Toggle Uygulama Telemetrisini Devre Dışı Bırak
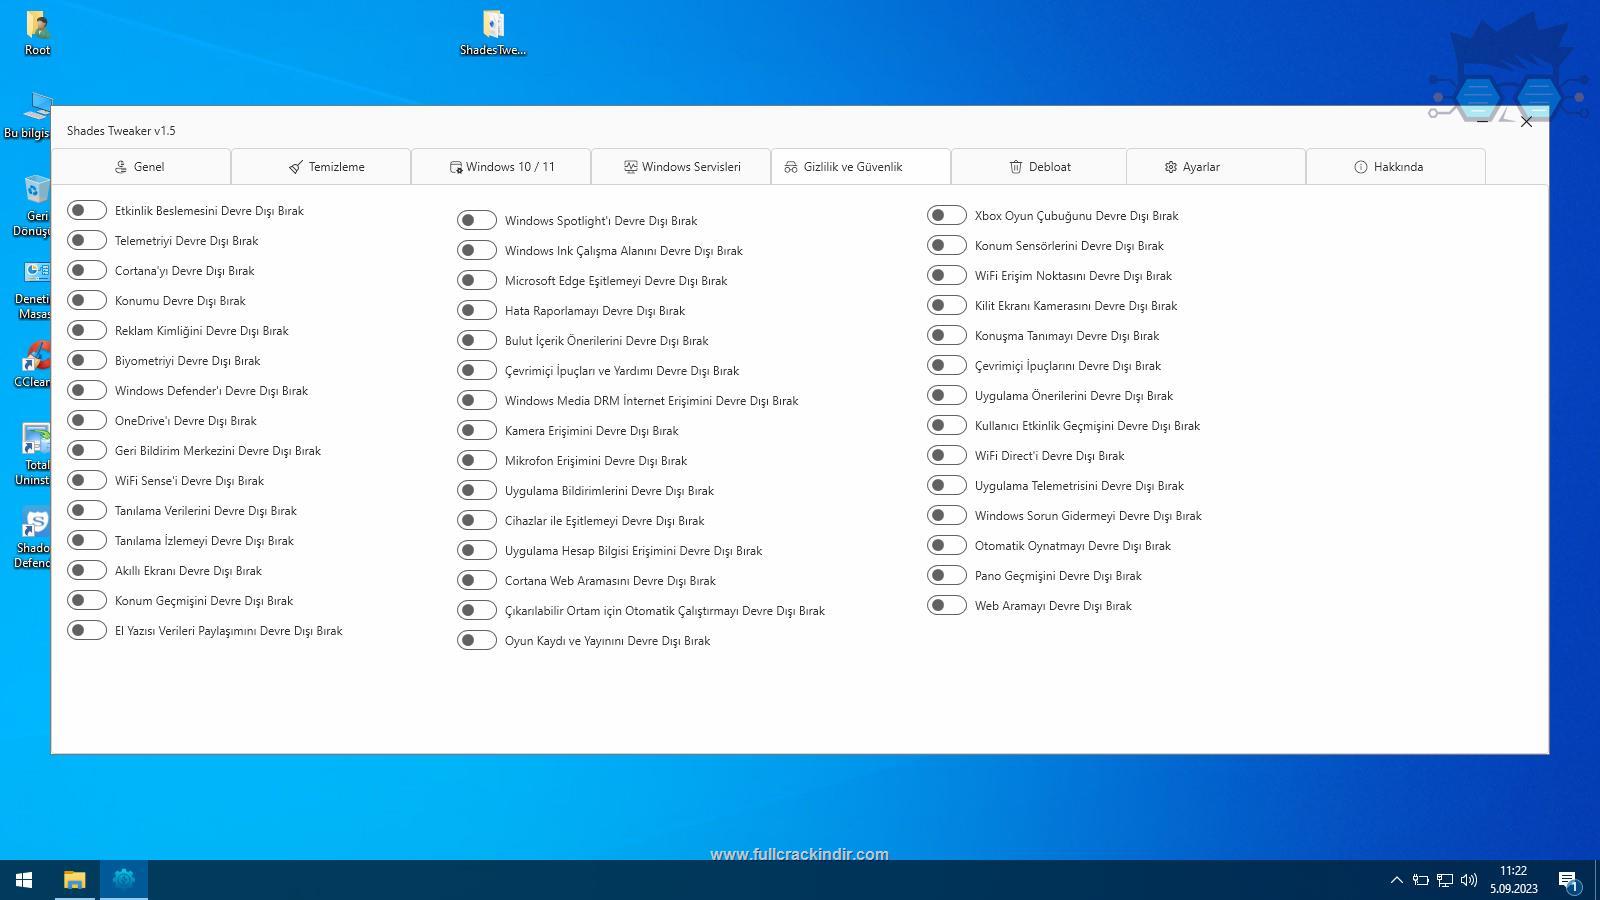 tap(947, 485)
